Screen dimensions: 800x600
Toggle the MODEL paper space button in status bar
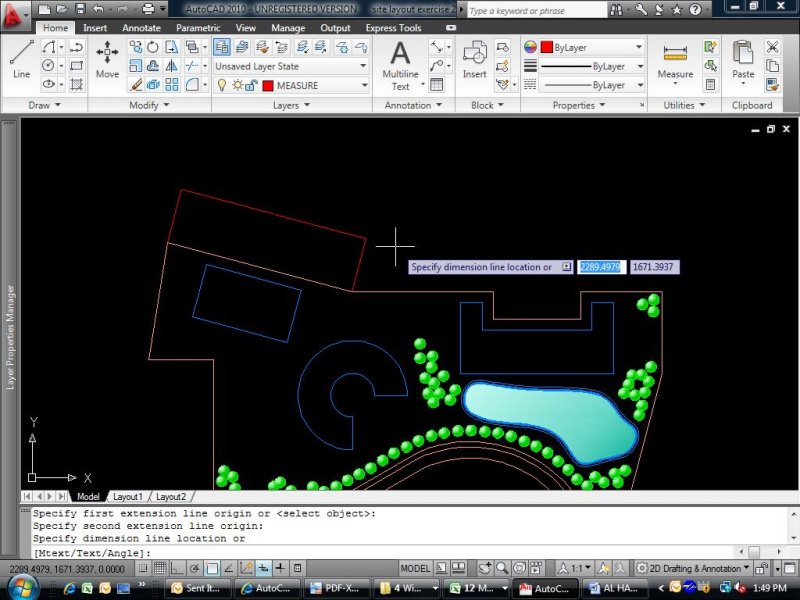(x=415, y=569)
